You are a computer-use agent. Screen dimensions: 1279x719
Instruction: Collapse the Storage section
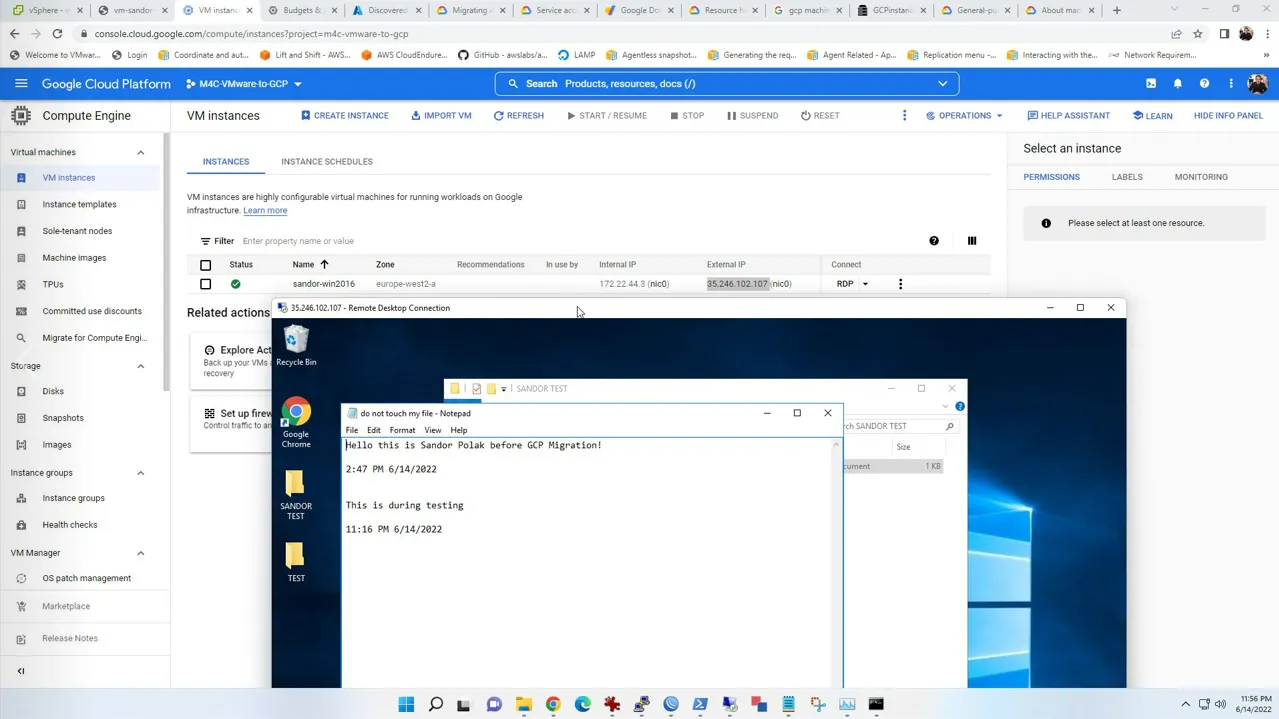coord(140,366)
